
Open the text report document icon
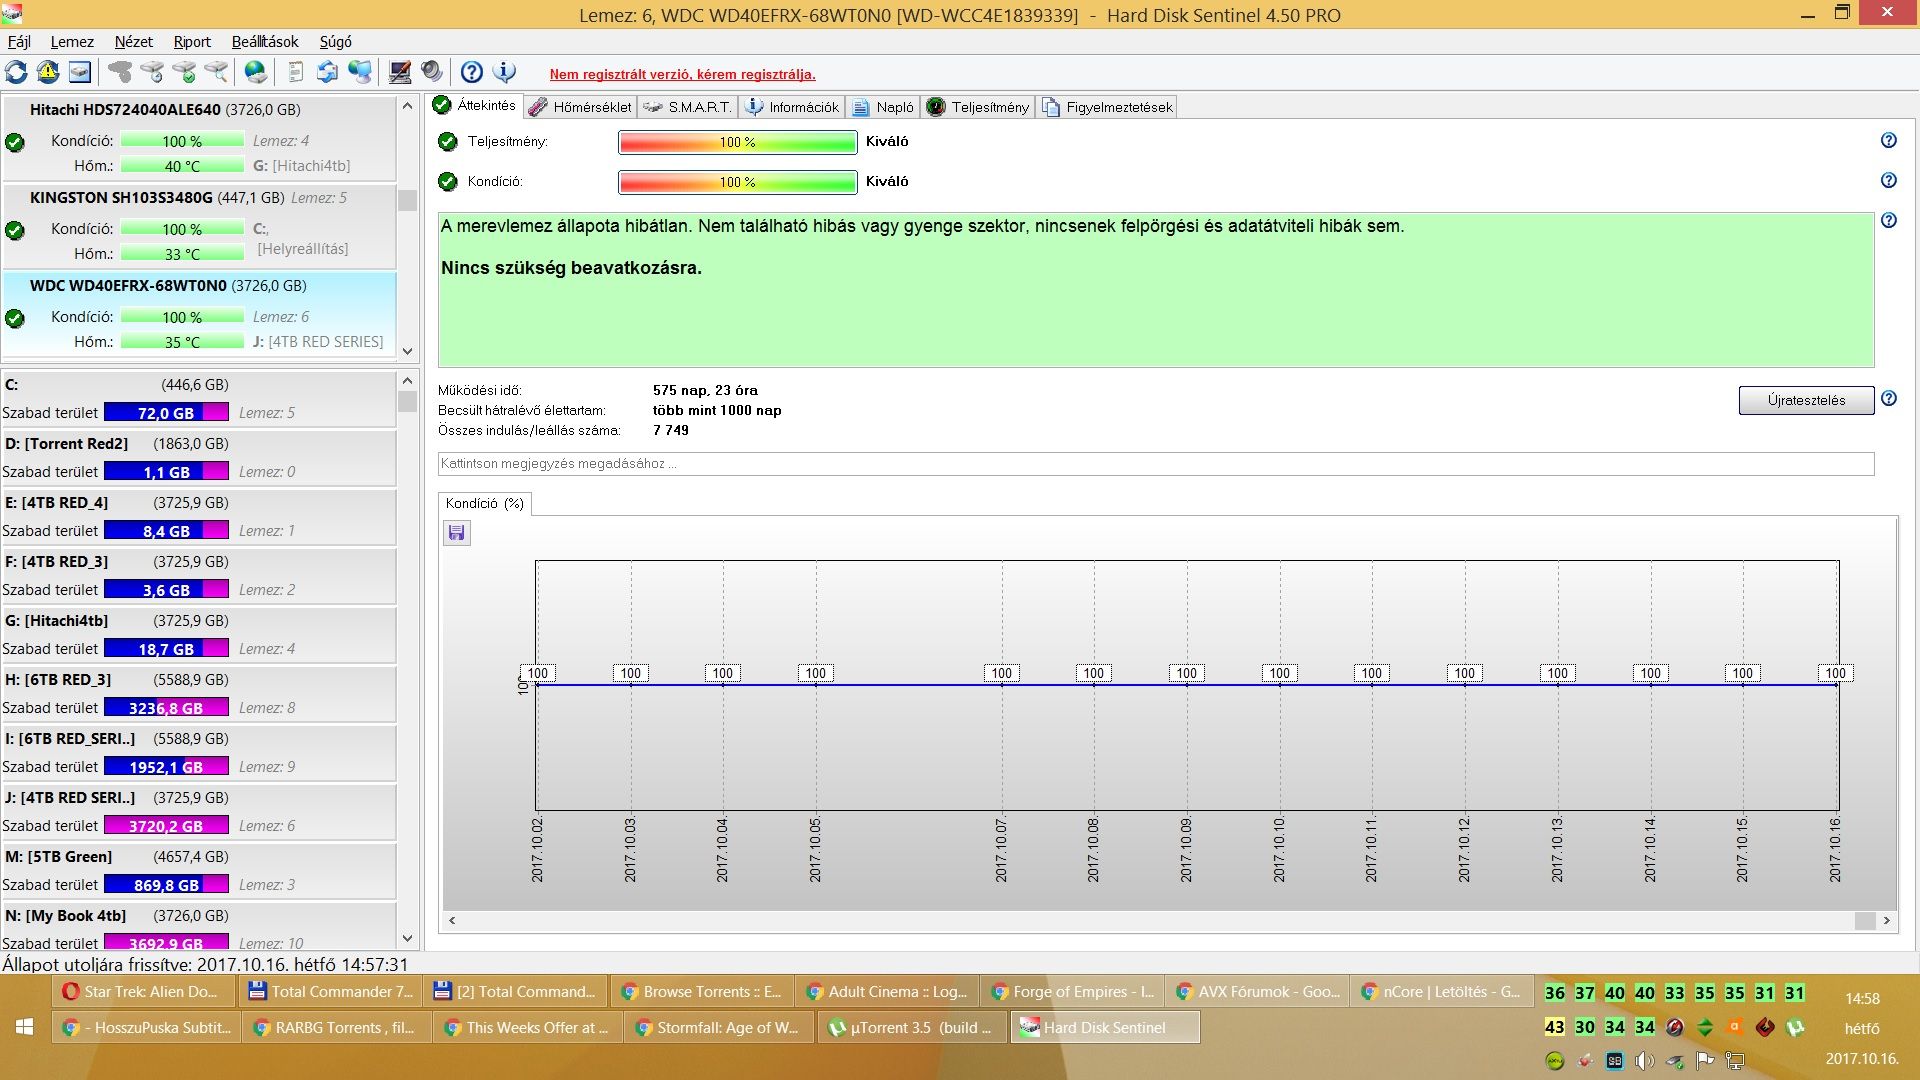296,72
